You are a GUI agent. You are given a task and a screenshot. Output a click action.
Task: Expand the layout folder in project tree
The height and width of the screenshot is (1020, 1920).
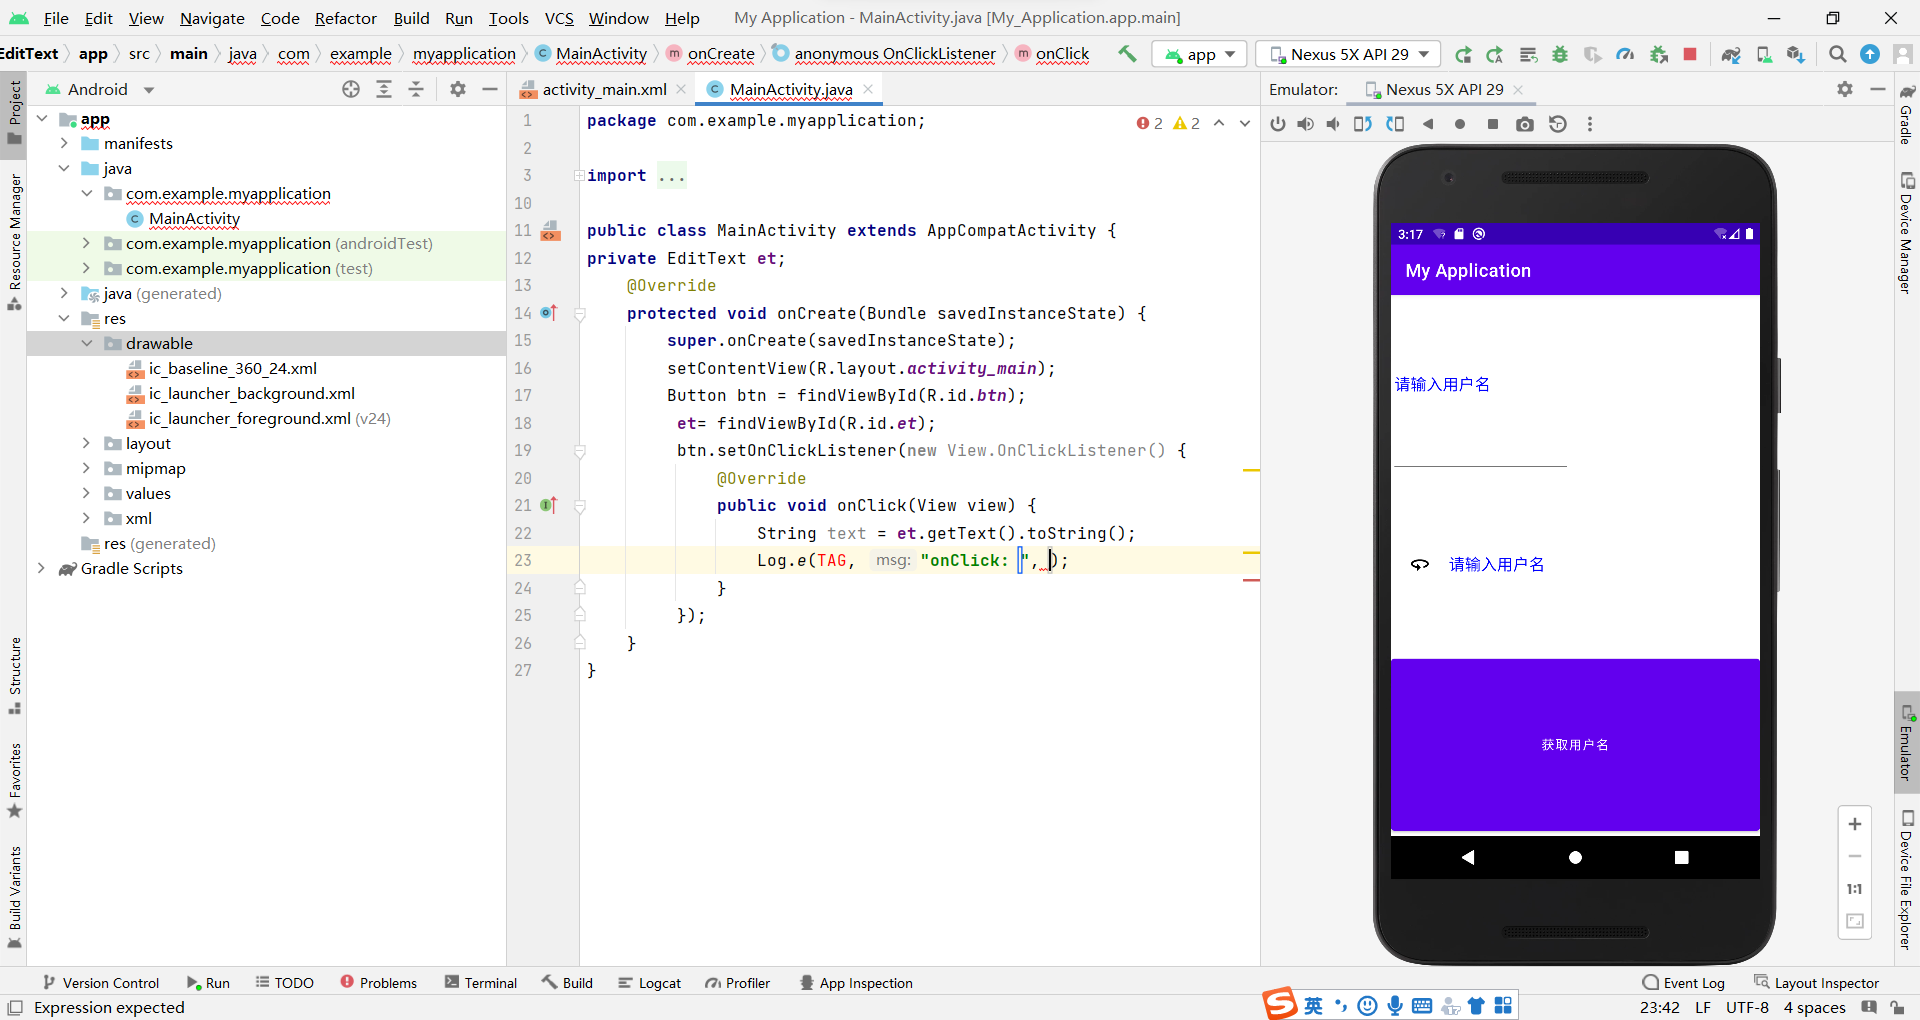[x=87, y=443]
